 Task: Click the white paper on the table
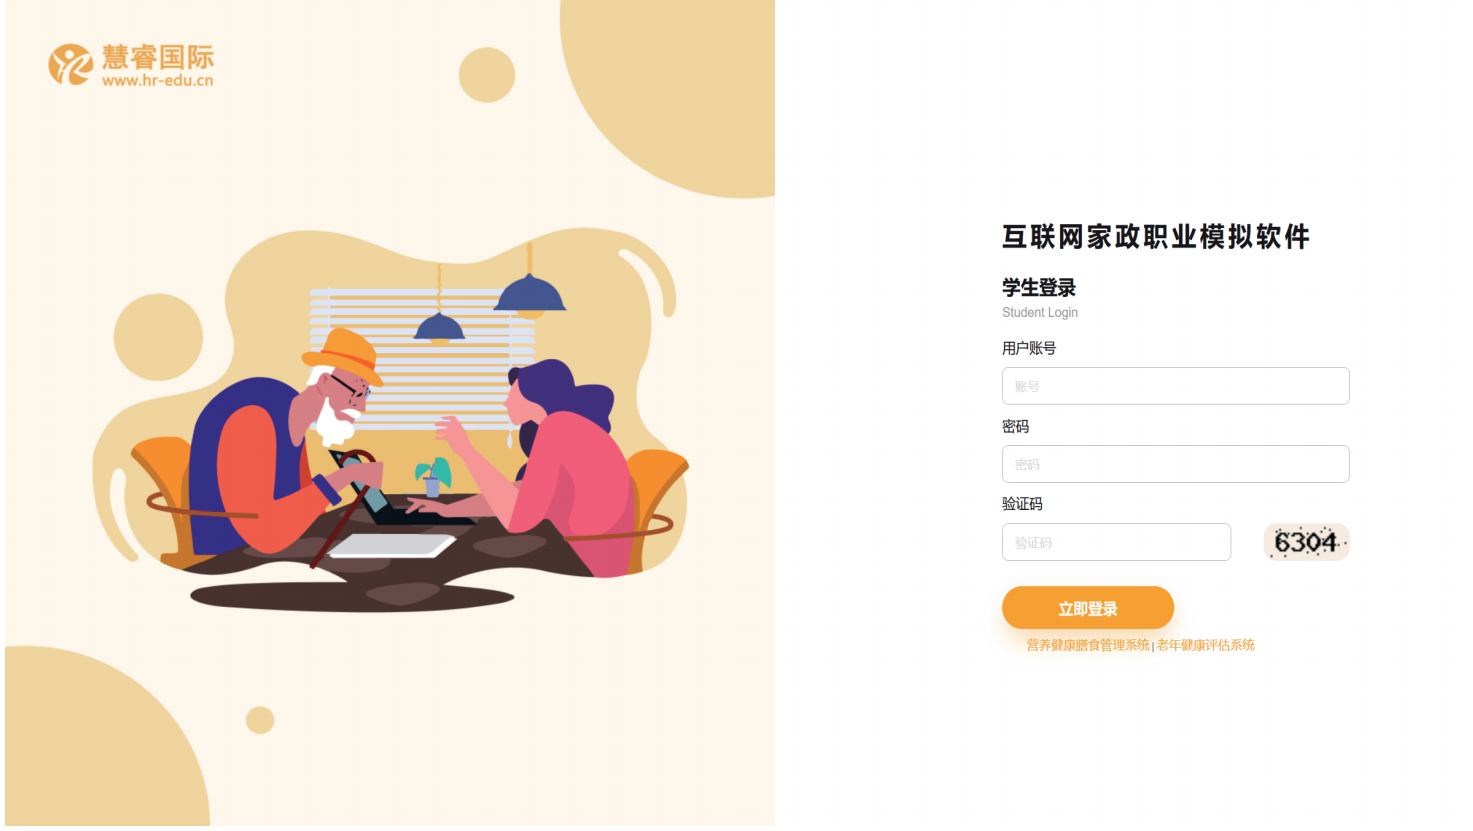392,545
